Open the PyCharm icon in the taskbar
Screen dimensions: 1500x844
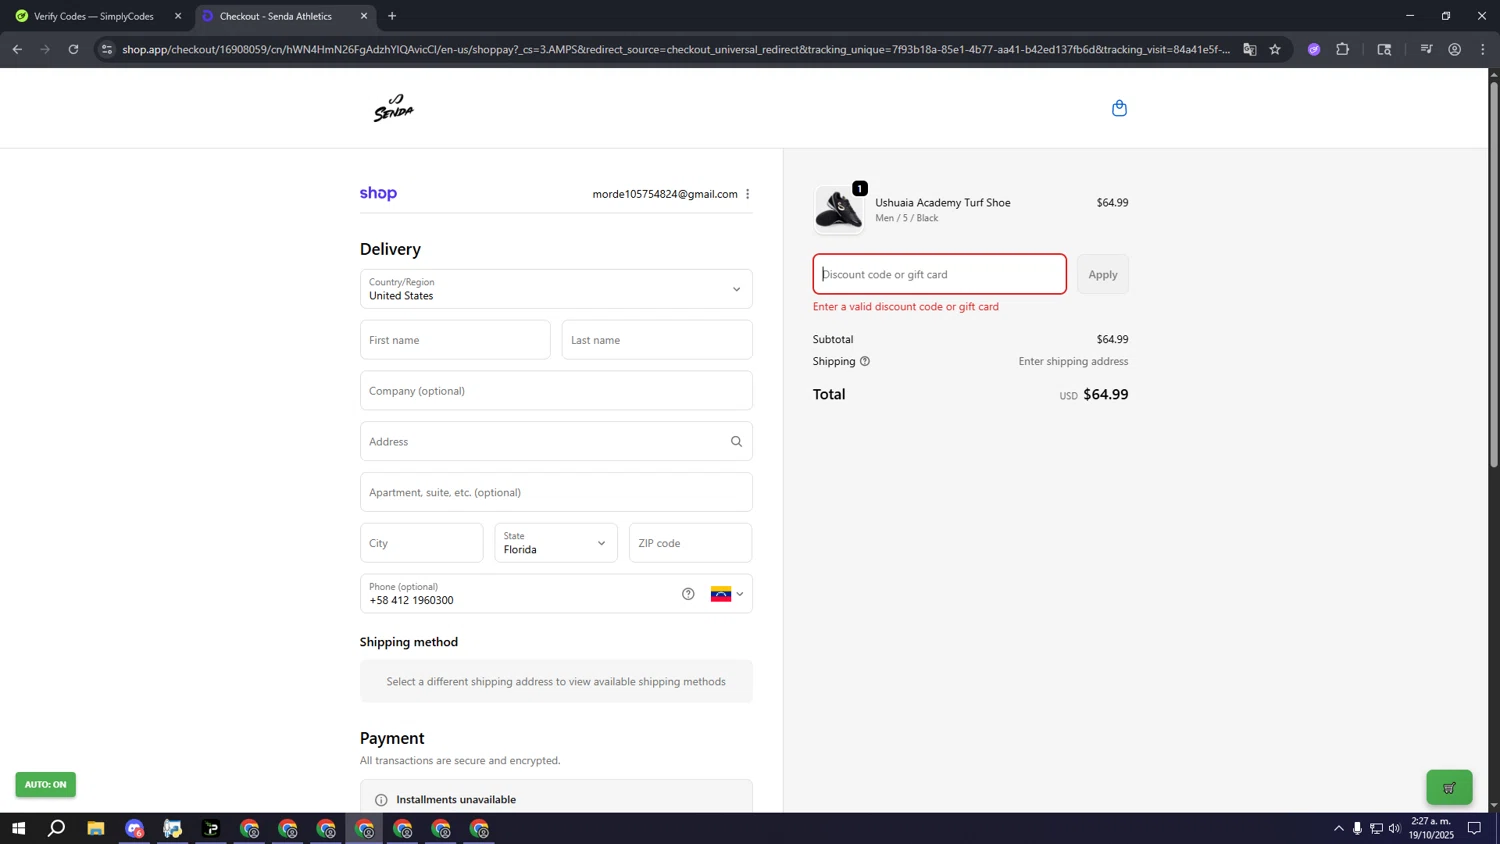tap(211, 829)
